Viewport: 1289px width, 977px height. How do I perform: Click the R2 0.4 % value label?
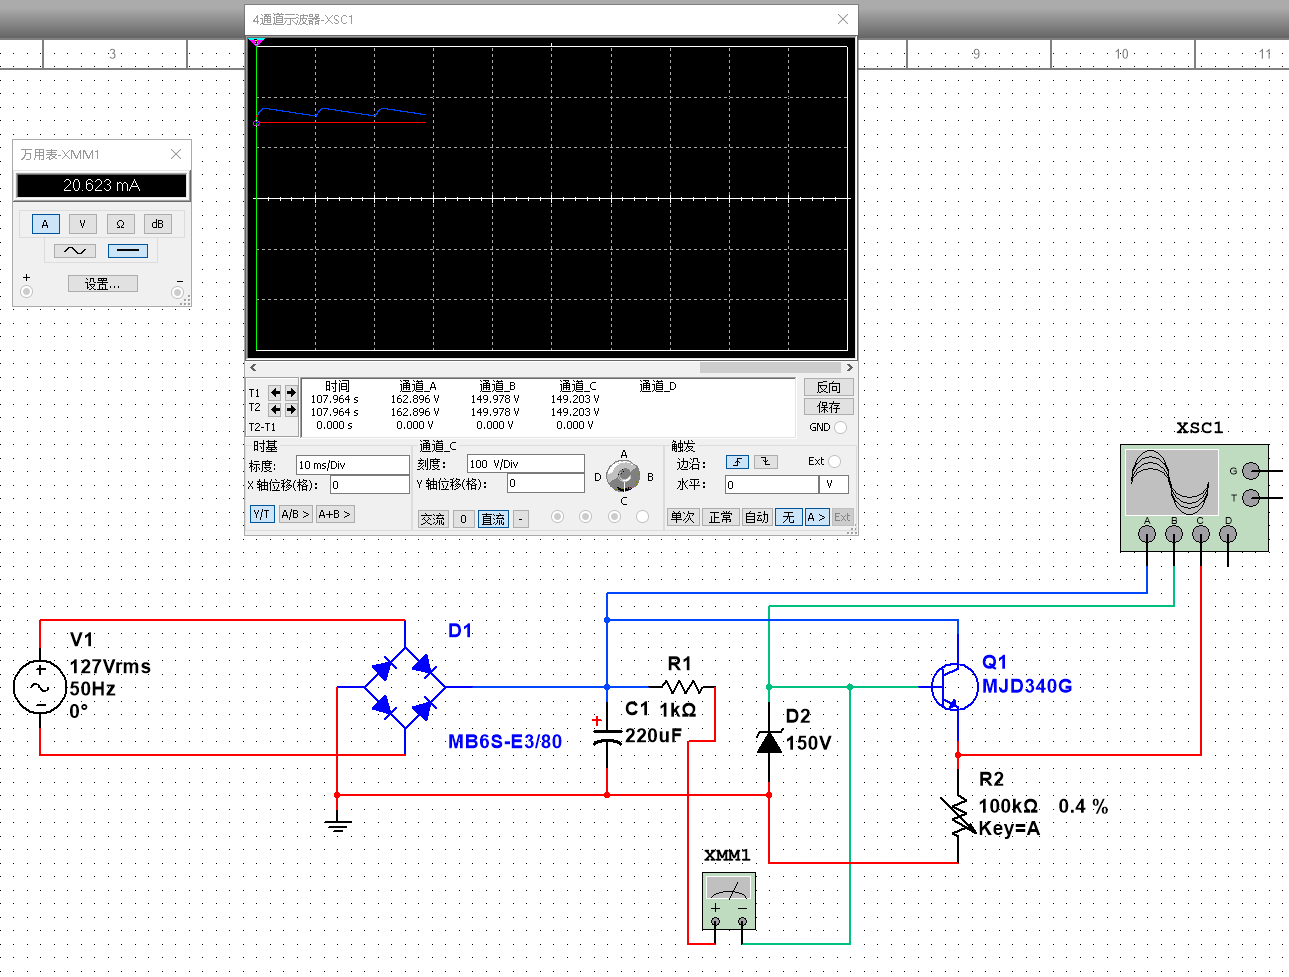(1083, 806)
